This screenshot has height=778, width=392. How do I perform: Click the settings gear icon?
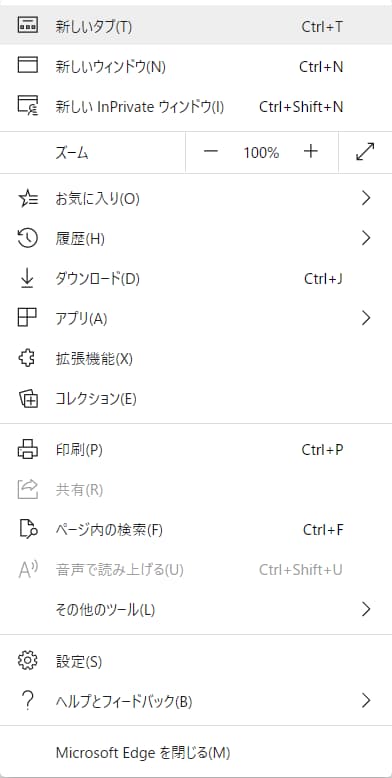27,661
